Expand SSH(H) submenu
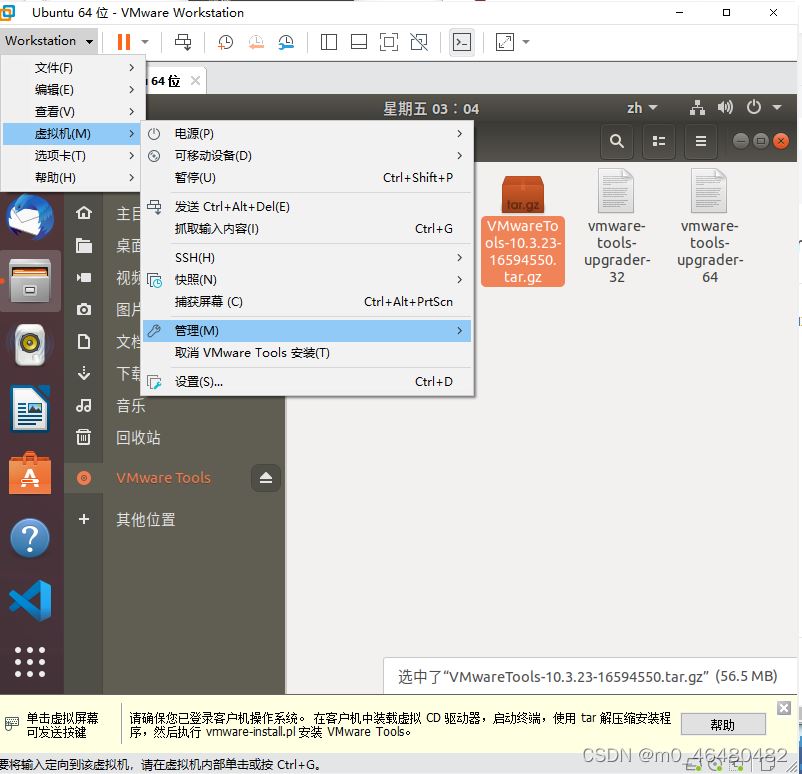This screenshot has height=774, width=802. (x=307, y=257)
